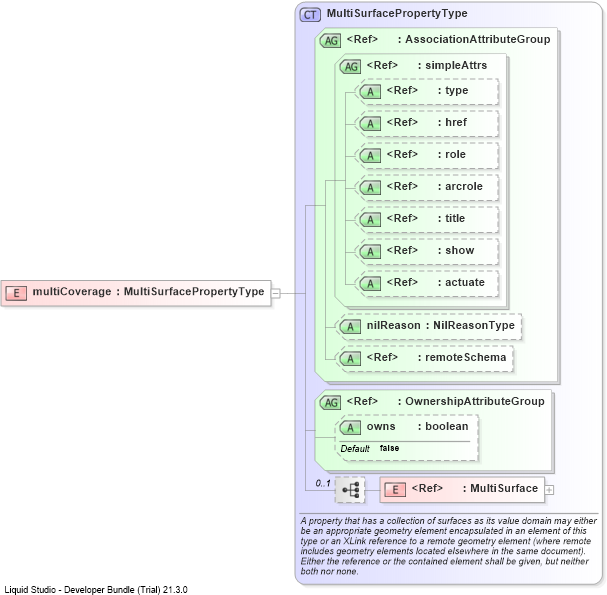The image size is (607, 595).
Task: Select the arcrole attribute reference
Action: pyautogui.click(x=427, y=187)
